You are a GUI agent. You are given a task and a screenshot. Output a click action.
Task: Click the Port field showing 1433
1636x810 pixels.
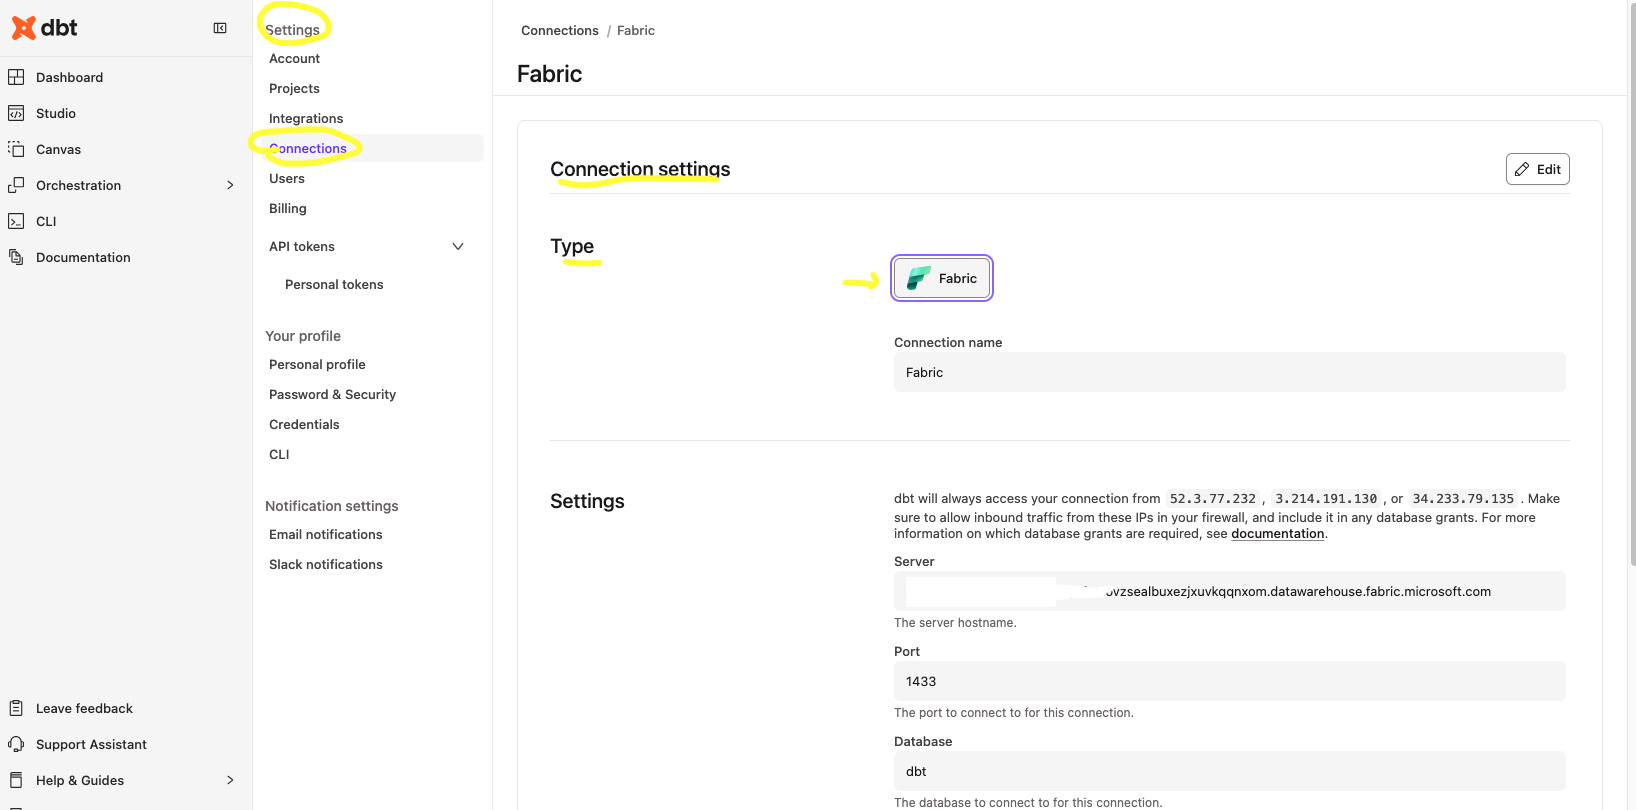[x=1230, y=681]
